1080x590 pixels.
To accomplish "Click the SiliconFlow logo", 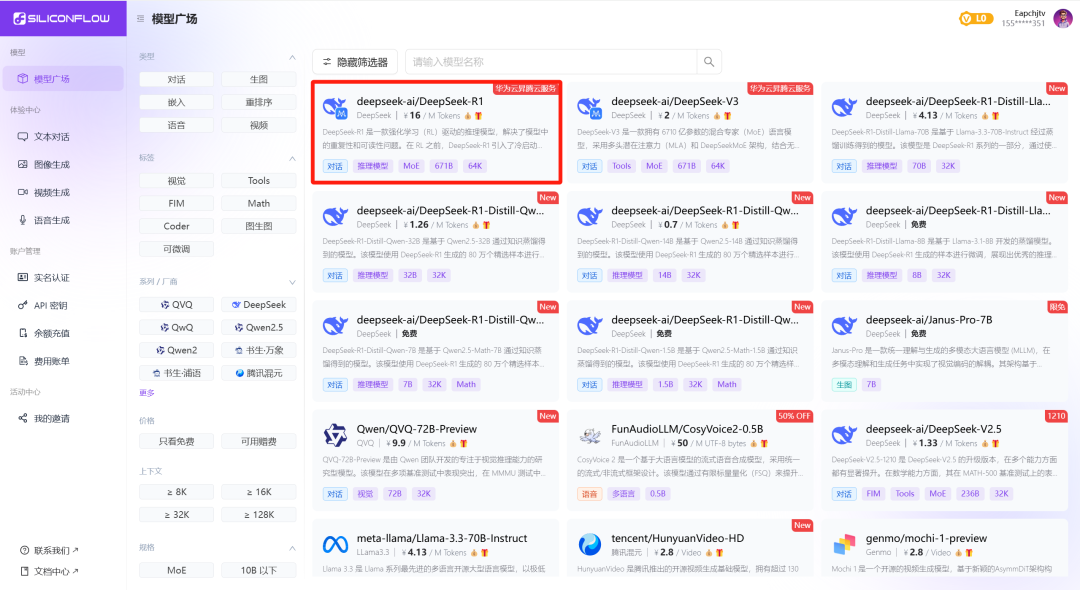I will tap(61, 19).
